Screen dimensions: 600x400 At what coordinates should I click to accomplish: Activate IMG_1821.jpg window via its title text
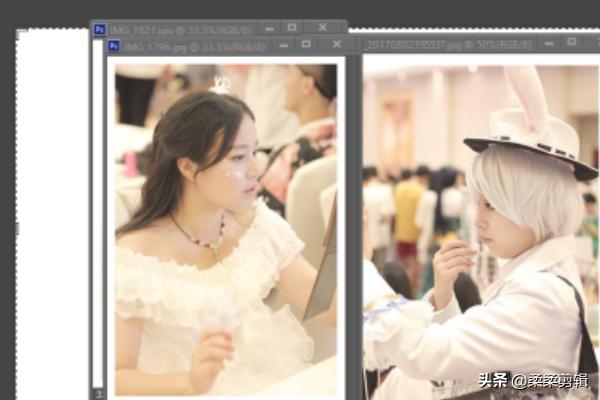150,29
